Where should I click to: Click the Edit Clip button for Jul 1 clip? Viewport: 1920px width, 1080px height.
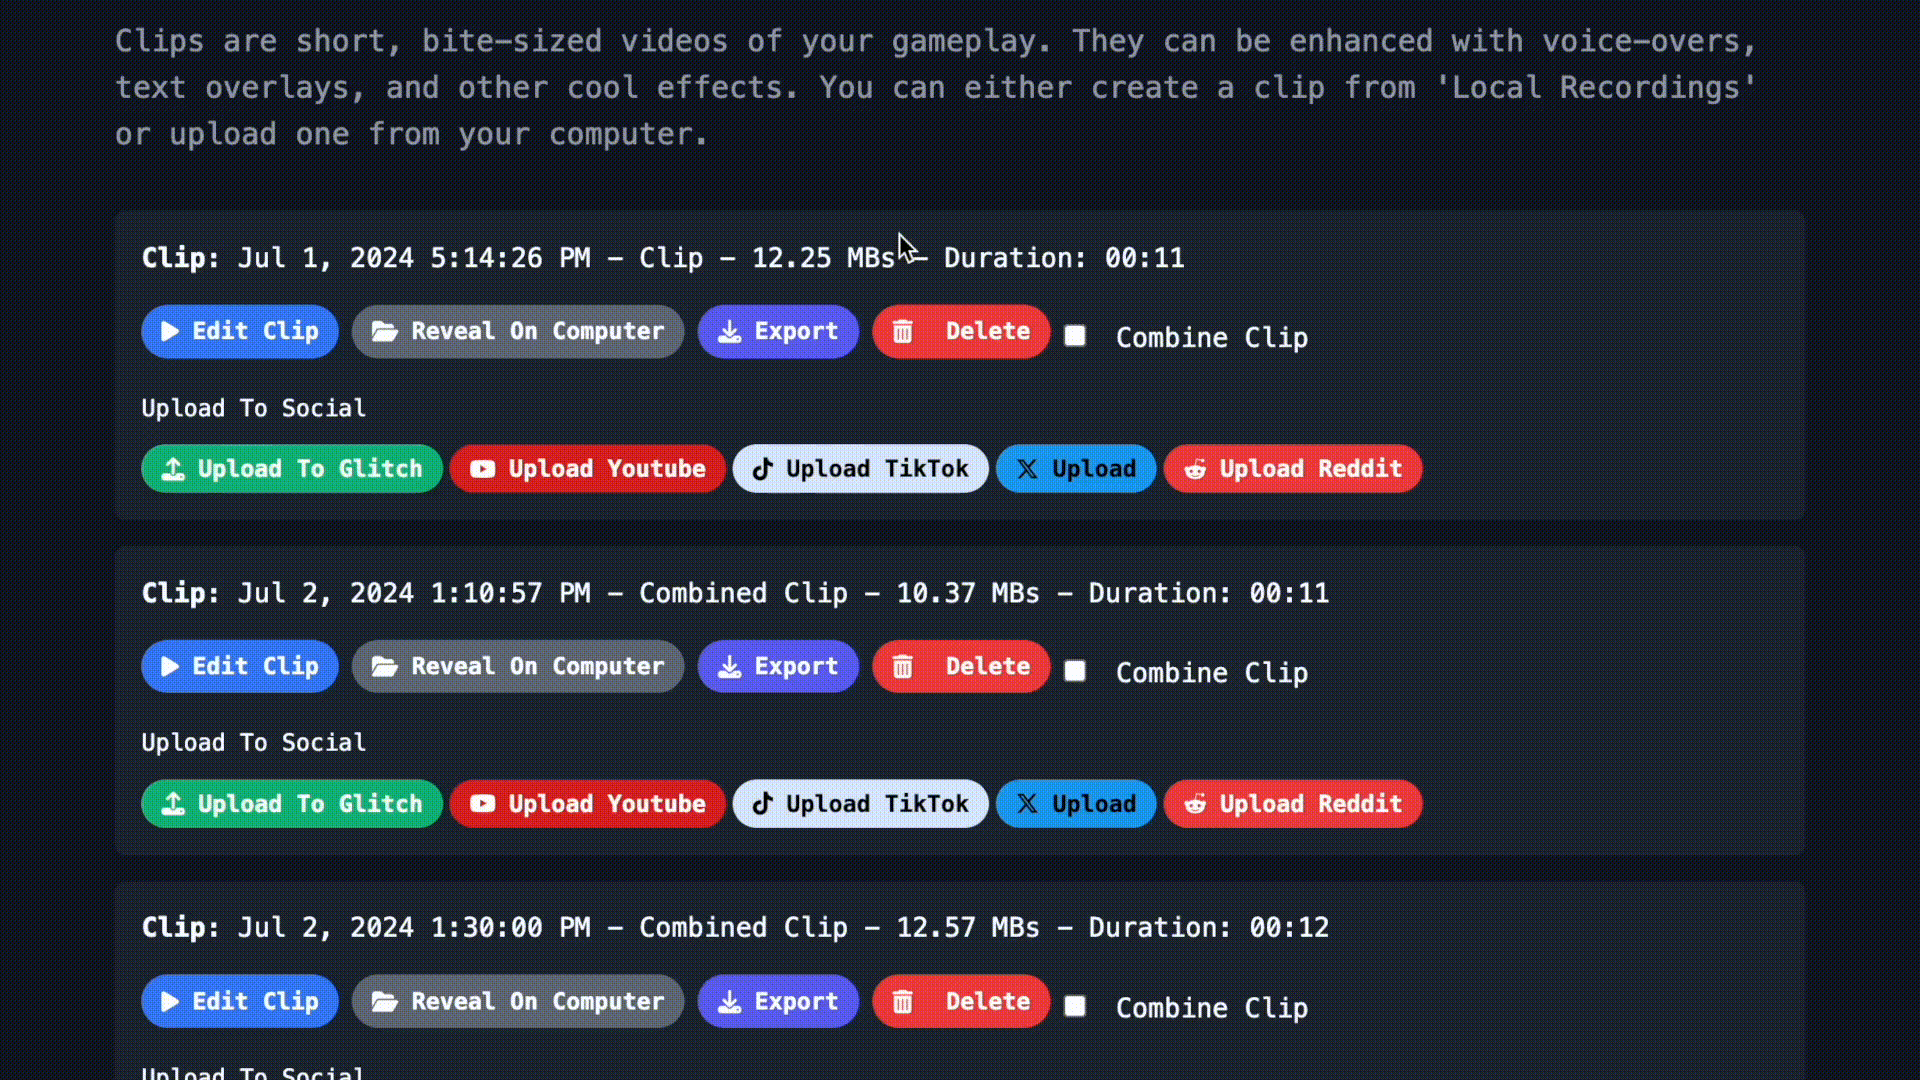[240, 331]
